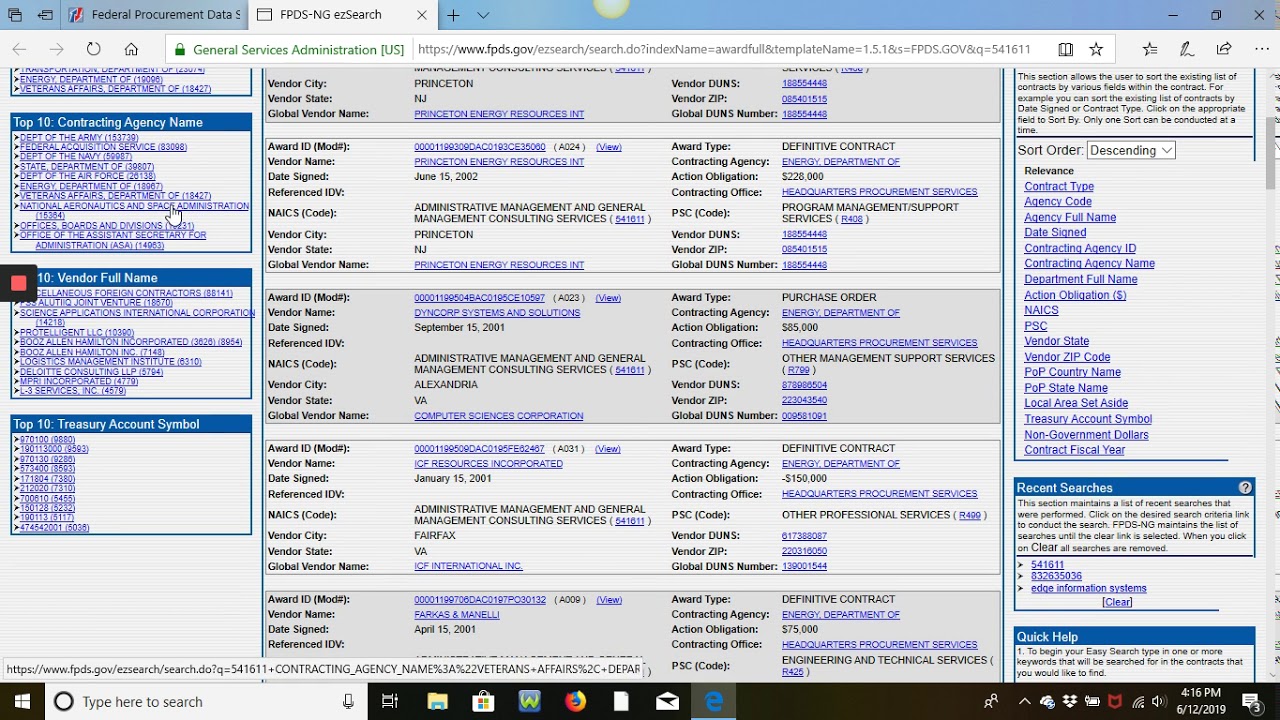Click the taskbar clock showing 4:16 PM
Viewport: 1280px width, 720px height.
(1200, 702)
